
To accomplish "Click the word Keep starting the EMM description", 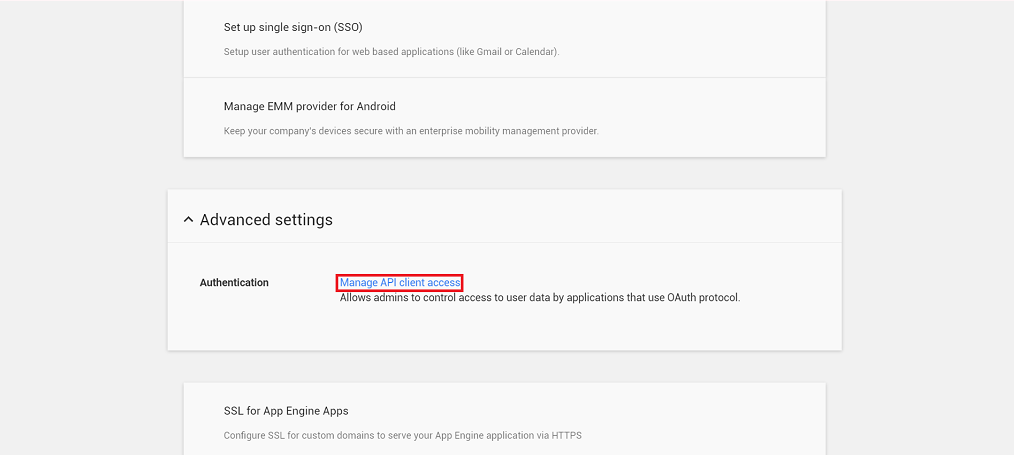I will point(234,131).
